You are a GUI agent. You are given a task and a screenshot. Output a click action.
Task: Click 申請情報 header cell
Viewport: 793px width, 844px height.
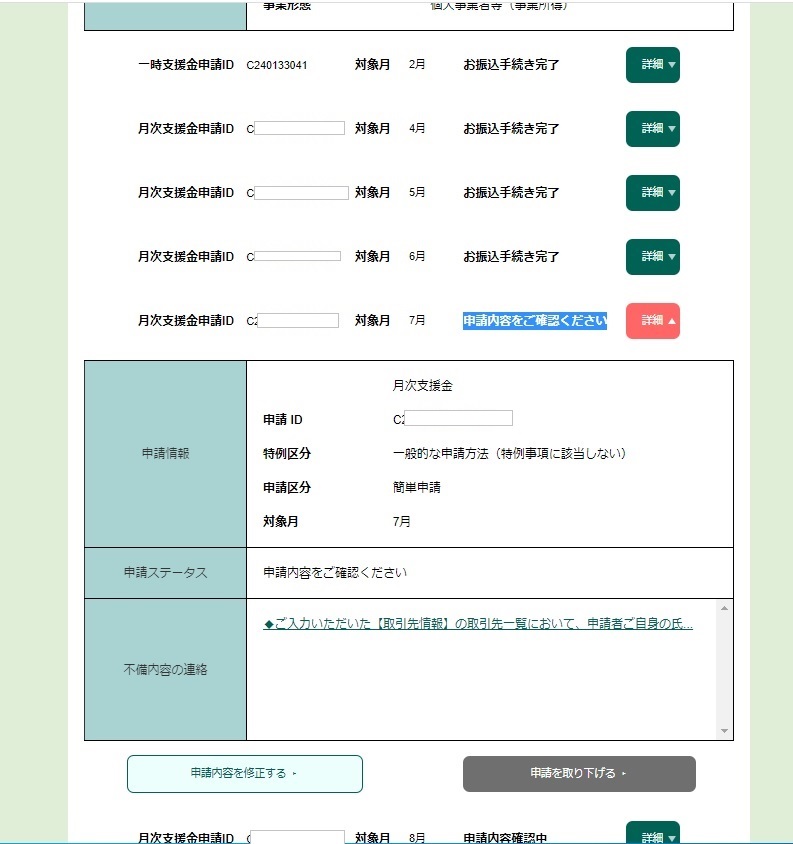(x=165, y=454)
